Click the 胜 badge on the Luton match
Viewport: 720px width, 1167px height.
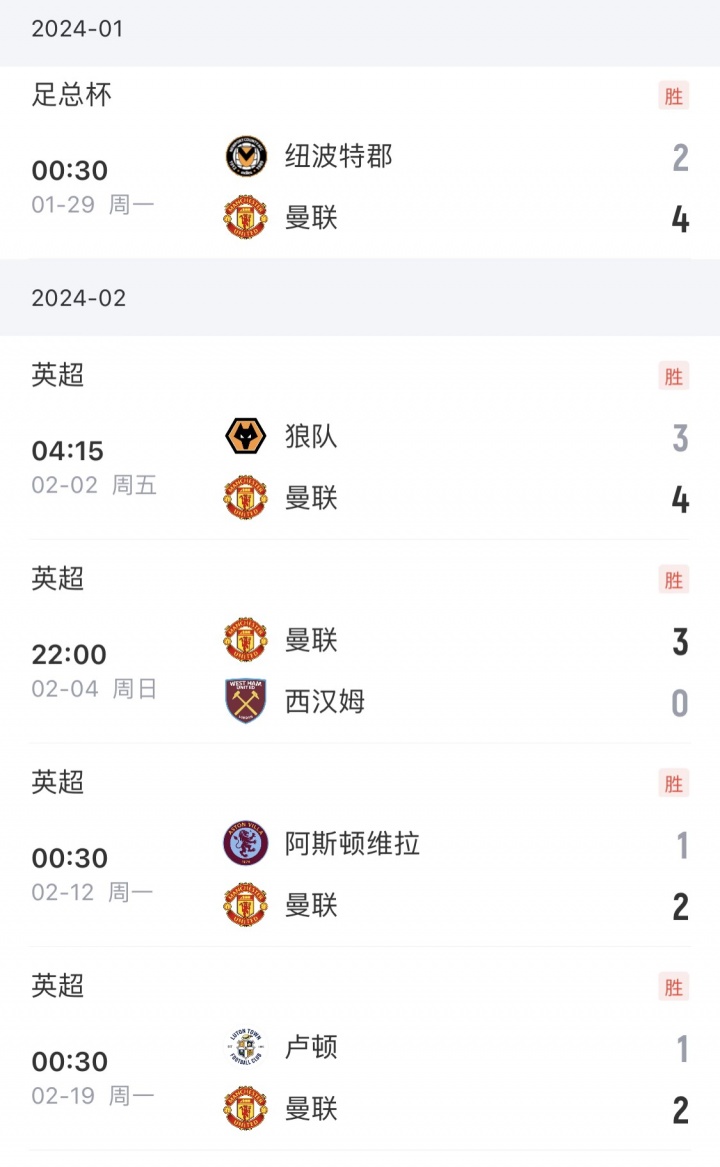click(x=674, y=987)
